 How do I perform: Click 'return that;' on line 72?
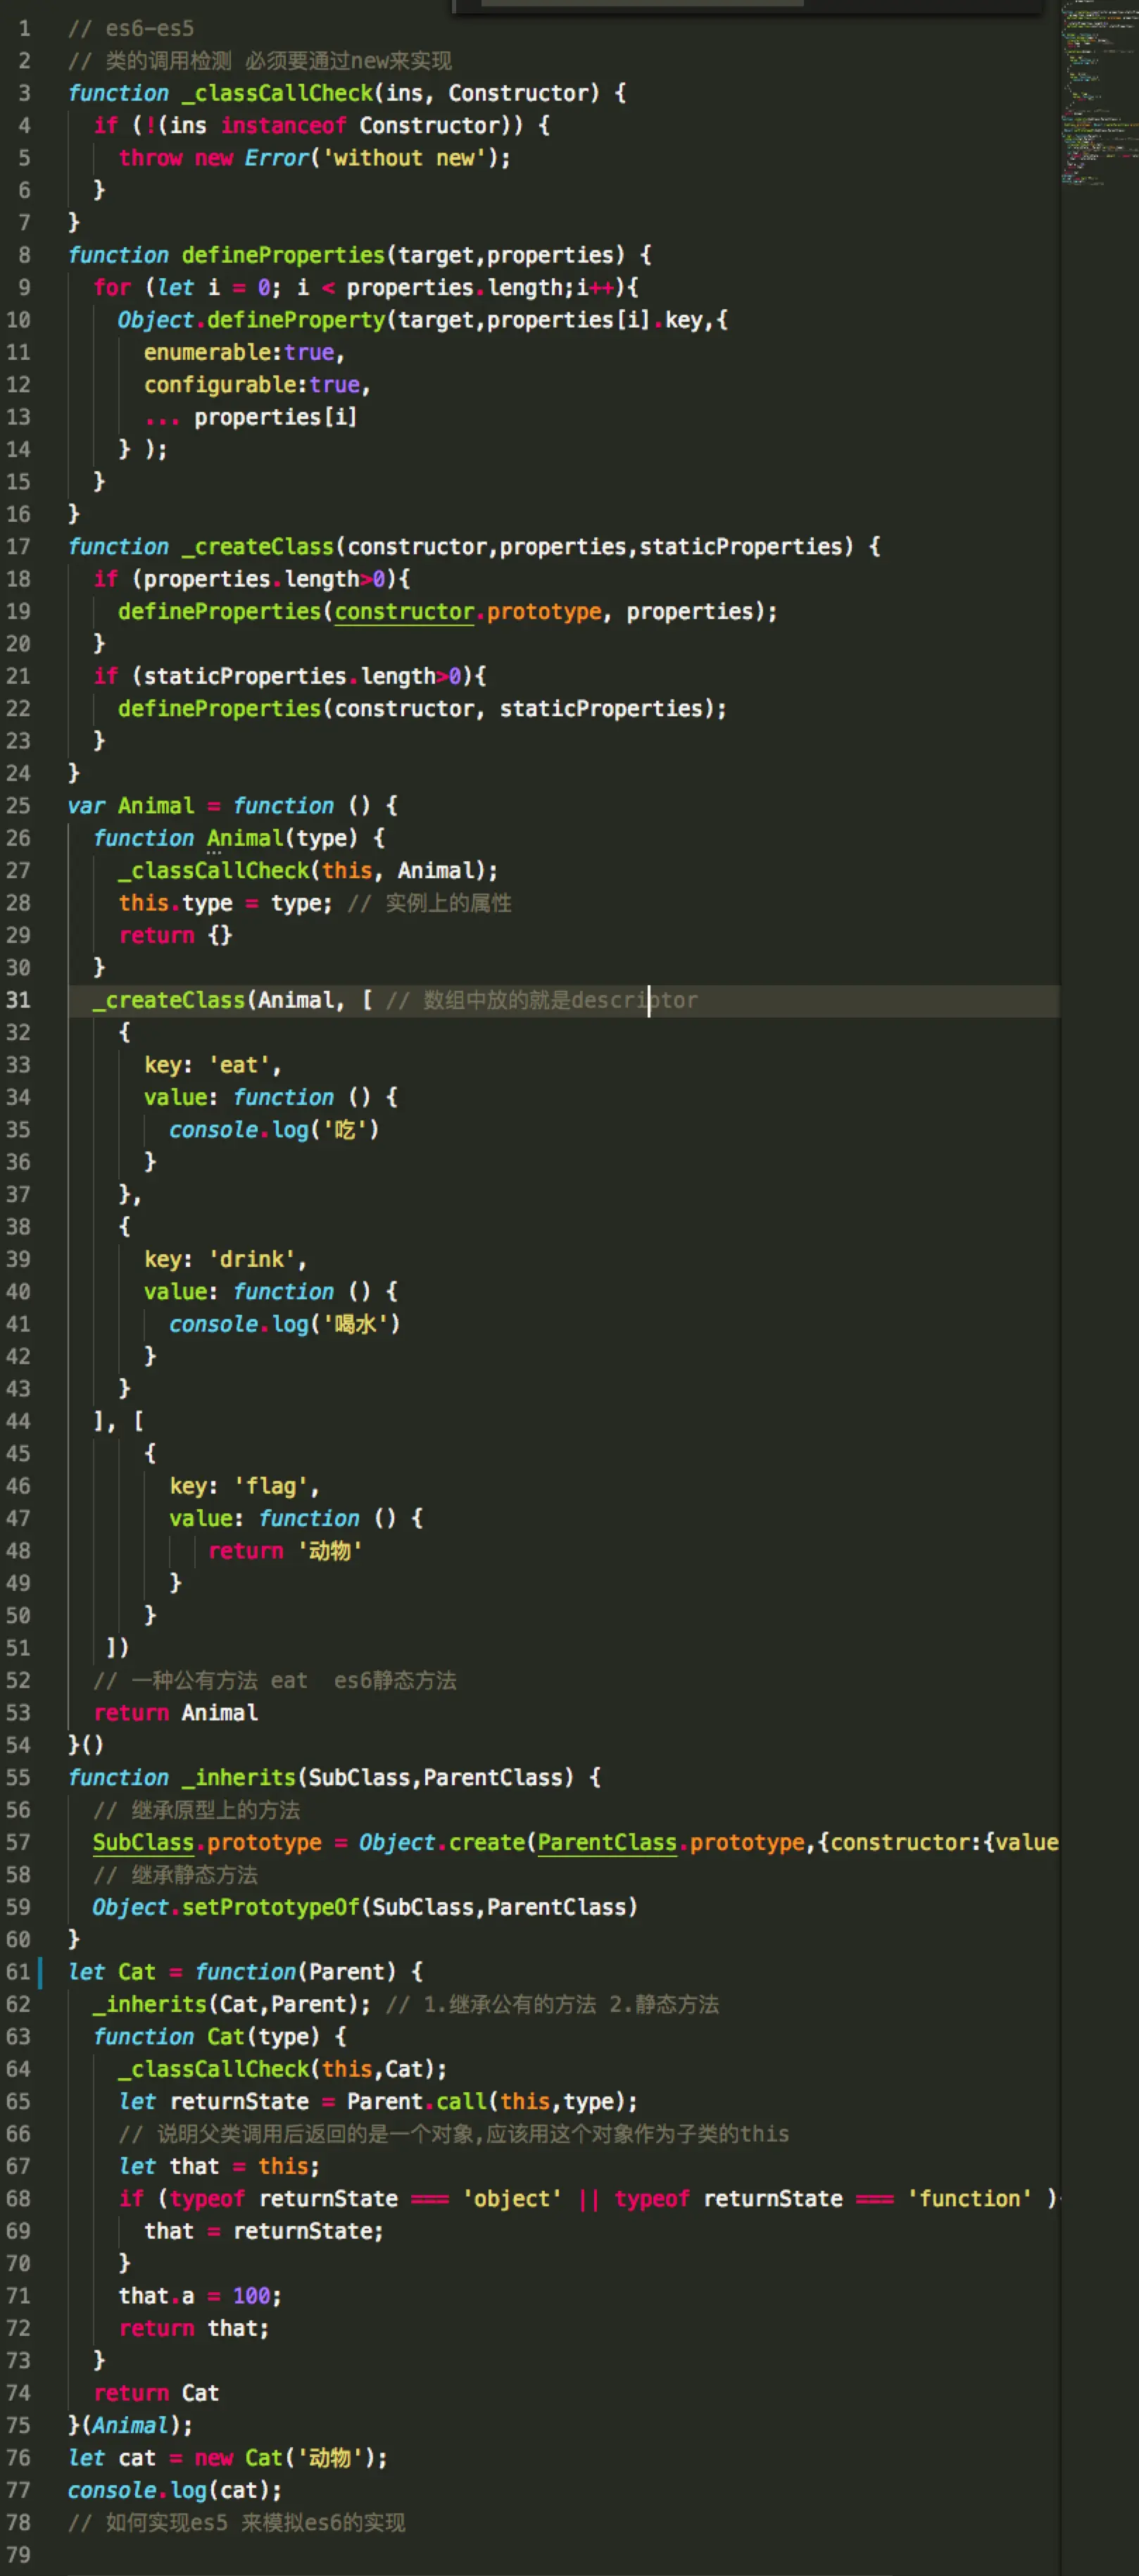coord(194,2328)
